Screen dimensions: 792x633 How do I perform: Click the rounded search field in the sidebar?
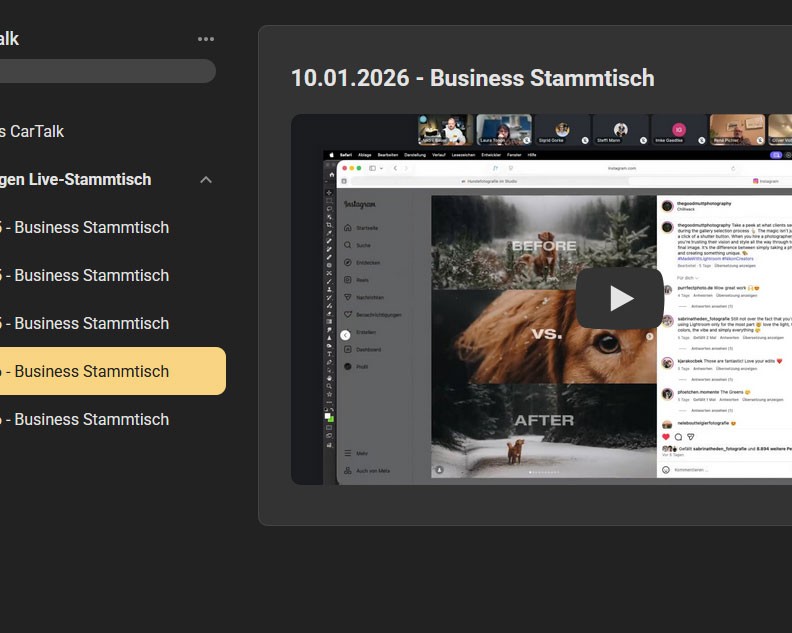coord(108,71)
